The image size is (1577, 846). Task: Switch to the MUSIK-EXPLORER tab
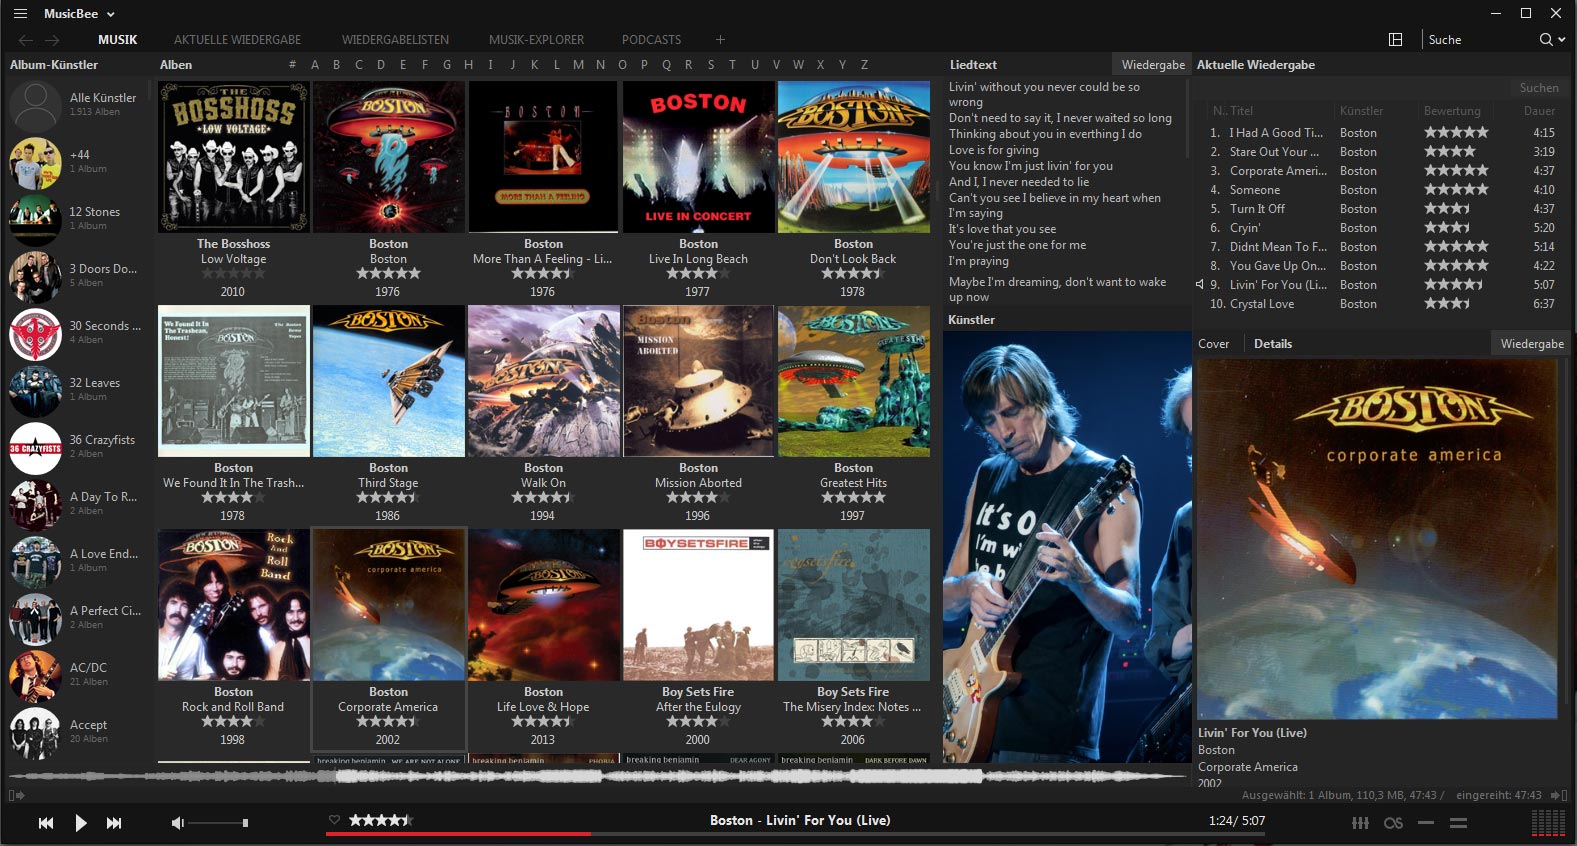coord(536,40)
